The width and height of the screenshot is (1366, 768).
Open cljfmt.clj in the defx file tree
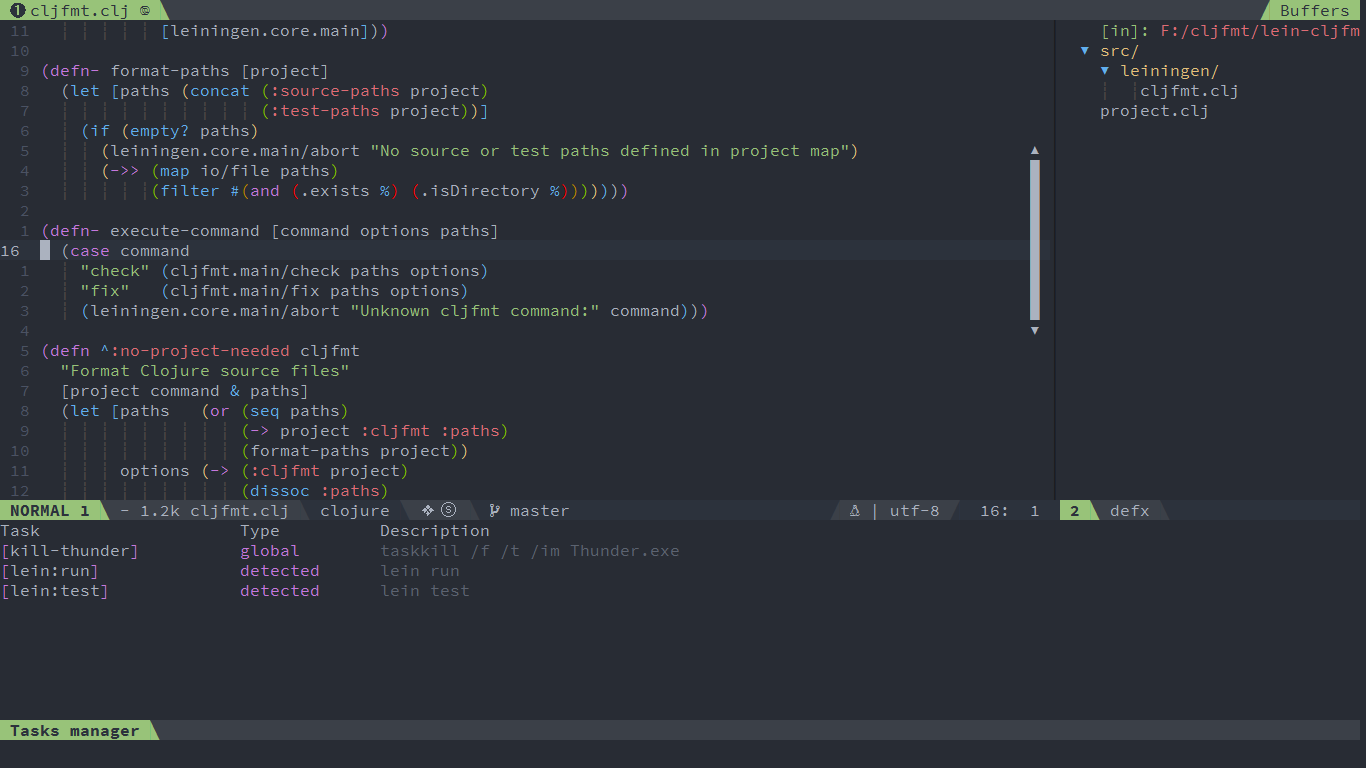tap(1190, 91)
